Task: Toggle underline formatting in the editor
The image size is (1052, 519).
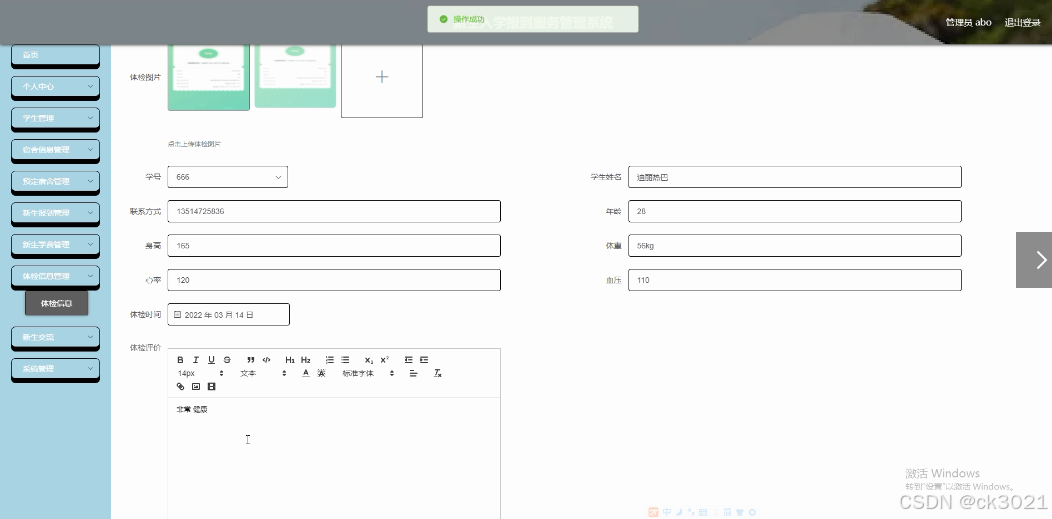Action: (211, 360)
